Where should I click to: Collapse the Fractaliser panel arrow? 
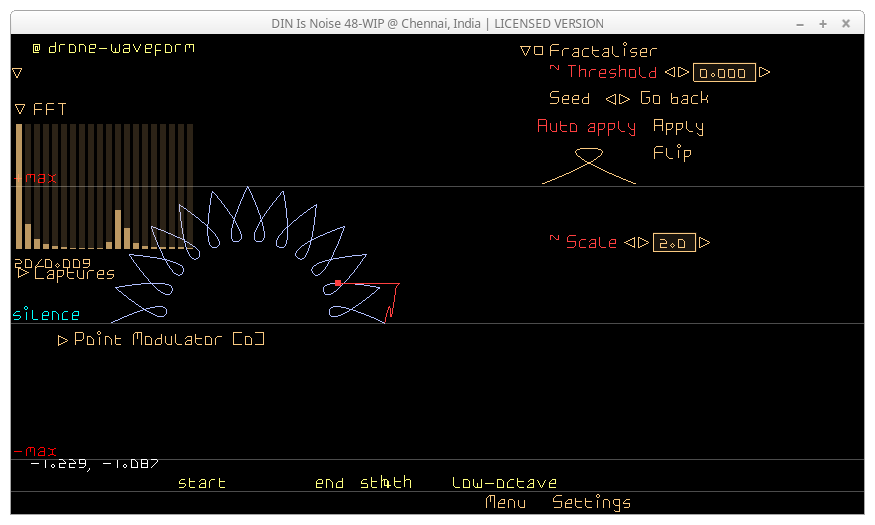[x=526, y=51]
